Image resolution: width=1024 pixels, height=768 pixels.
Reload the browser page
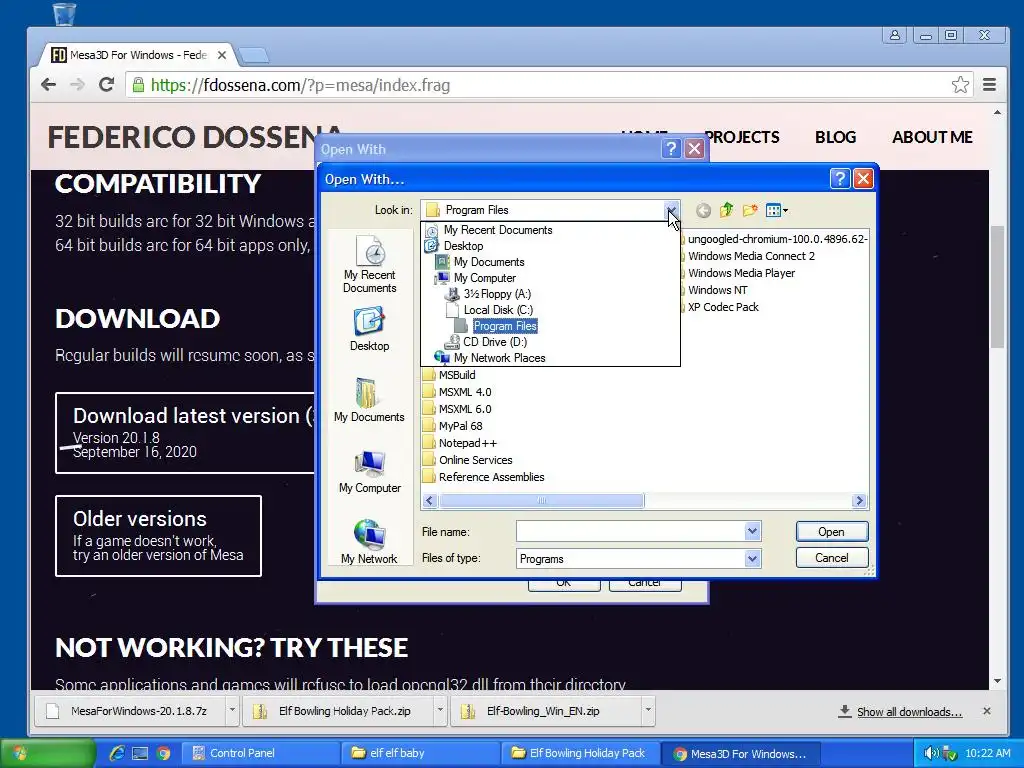106,85
